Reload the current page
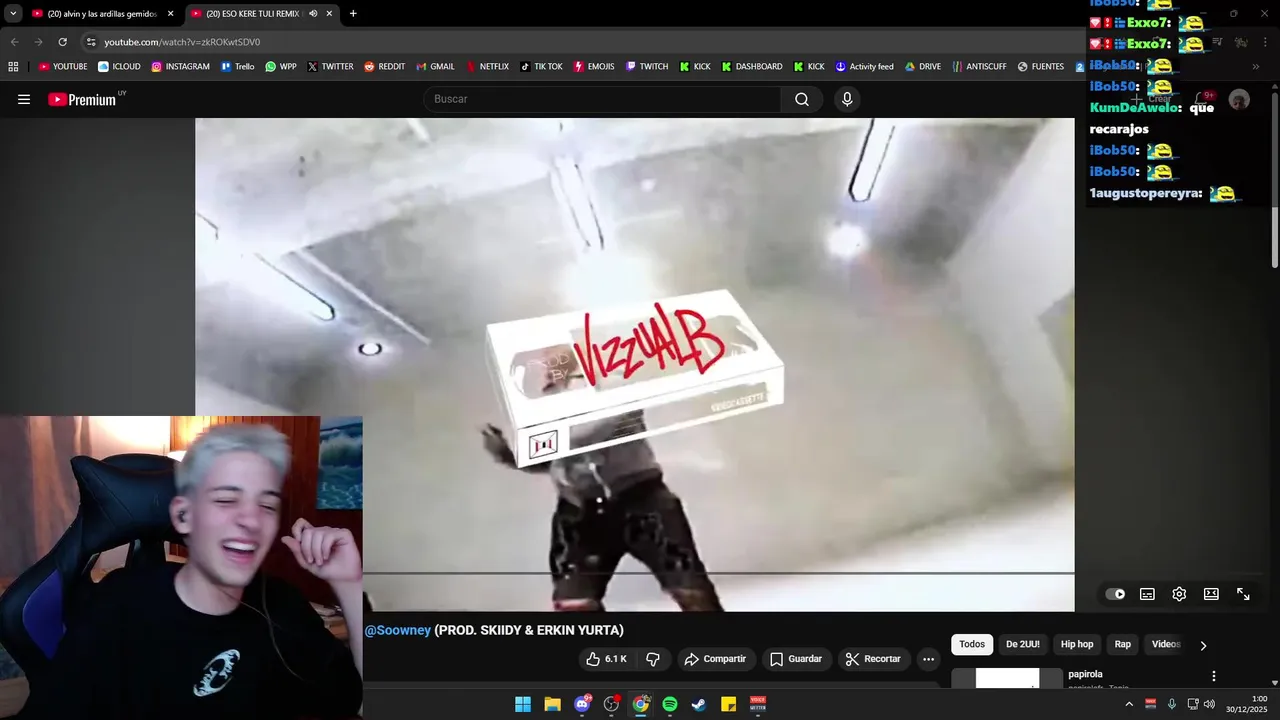Viewport: 1280px width, 720px height. pos(62,42)
